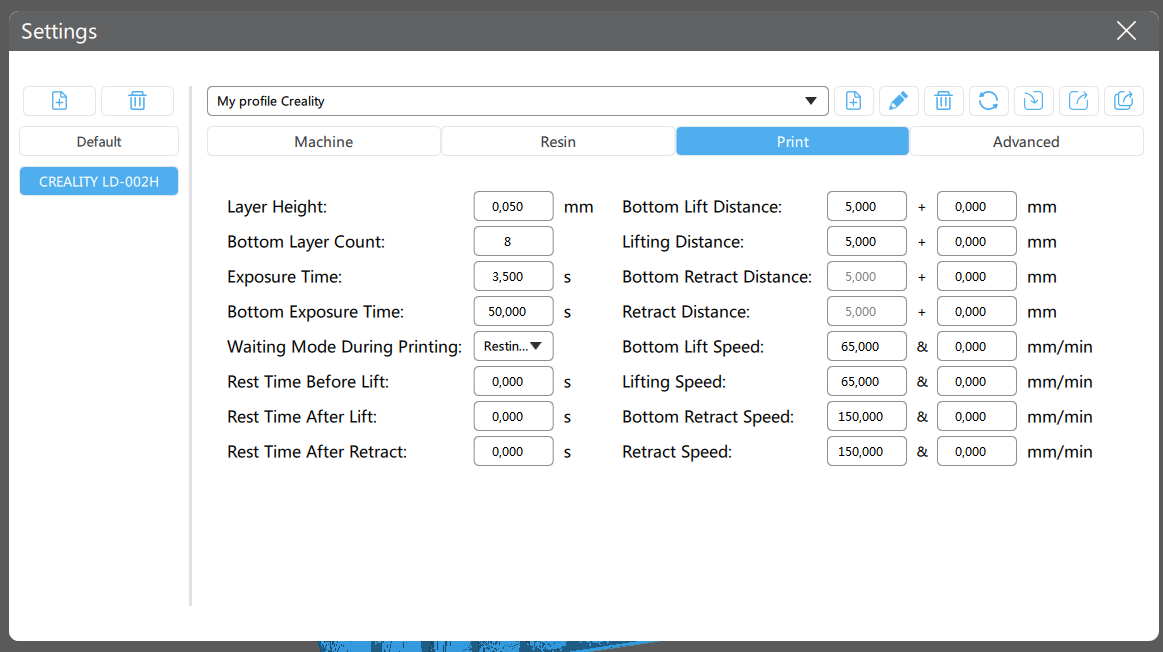Open the My profile Creality dropdown

pyautogui.click(x=517, y=101)
